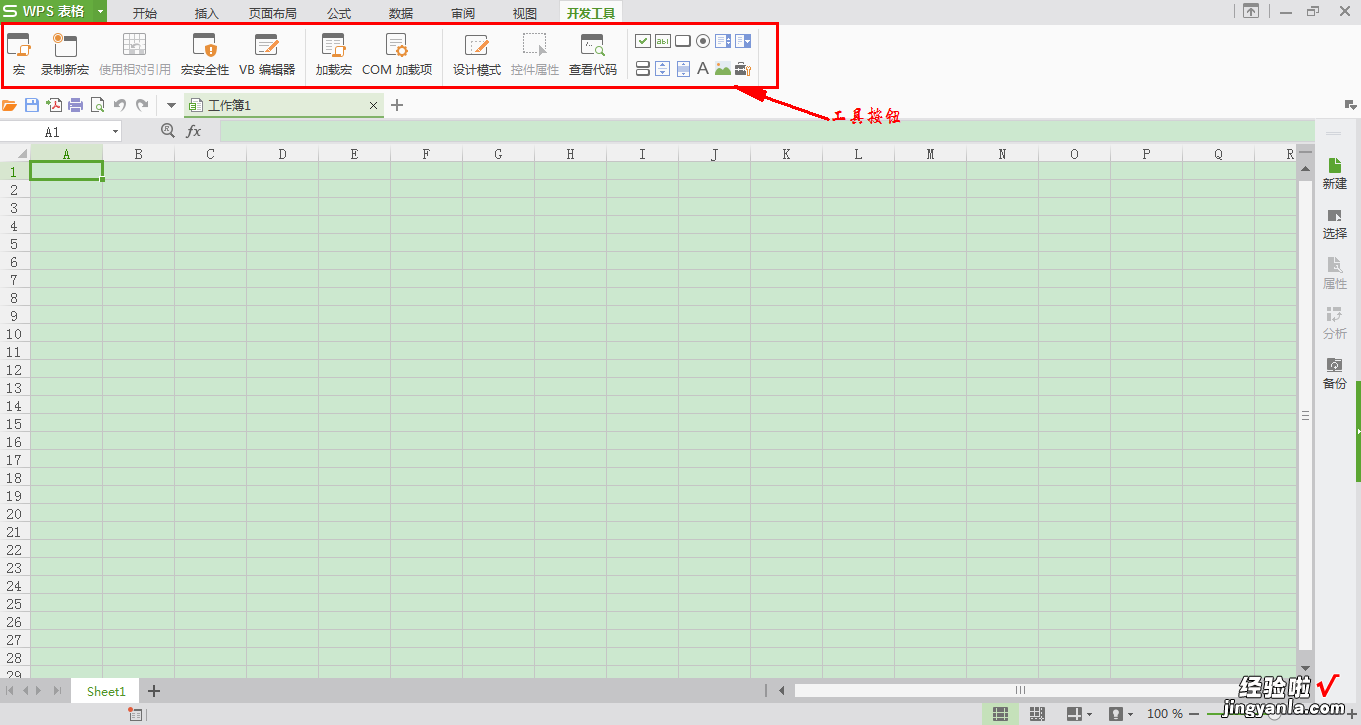Click the vertical scrollbar up arrow
This screenshot has width=1361, height=725.
tap(1305, 170)
